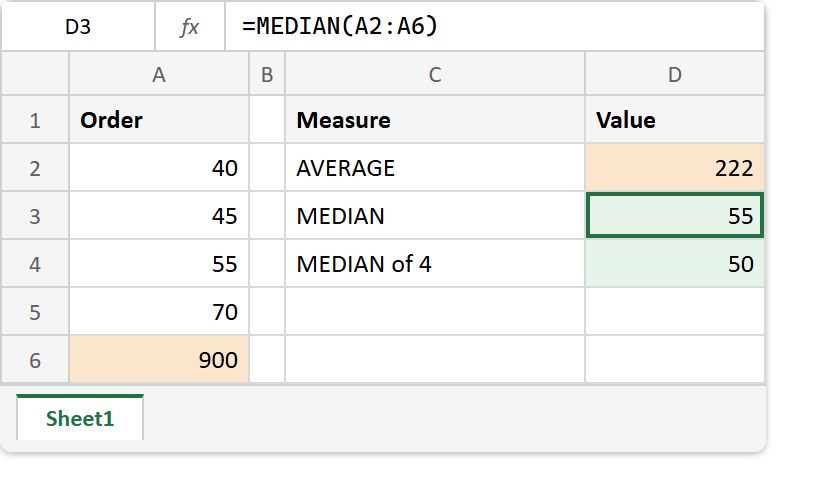
Task: Click the MEDIAN label cell in row 3
Action: (x=435, y=215)
